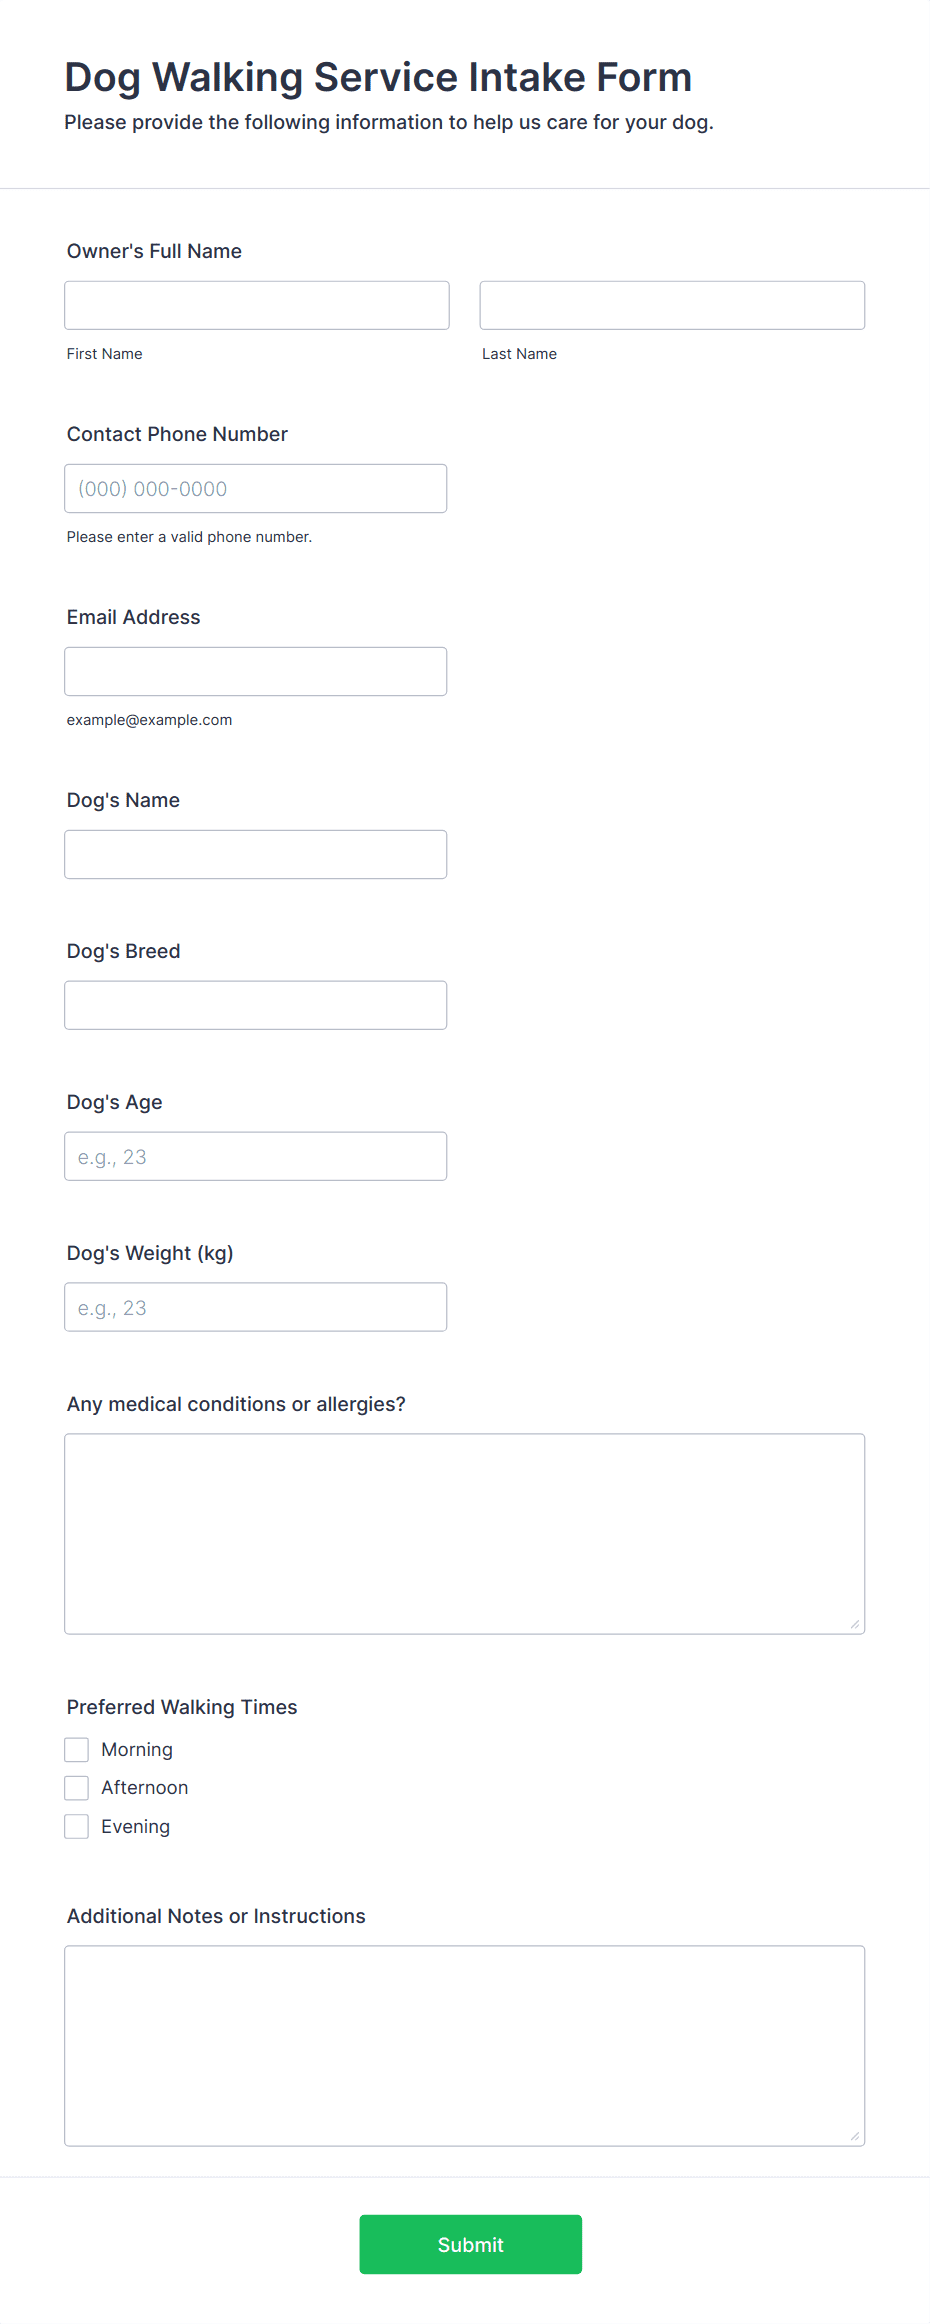The width and height of the screenshot is (930, 2324).
Task: Click the Dog's Breed text field
Action: click(256, 1005)
